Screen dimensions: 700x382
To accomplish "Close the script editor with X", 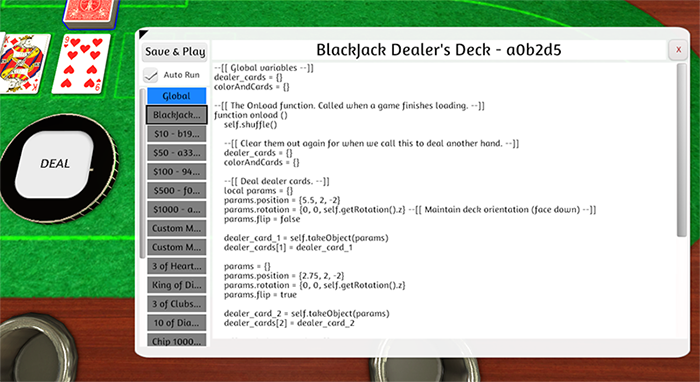I will pos(678,50).
